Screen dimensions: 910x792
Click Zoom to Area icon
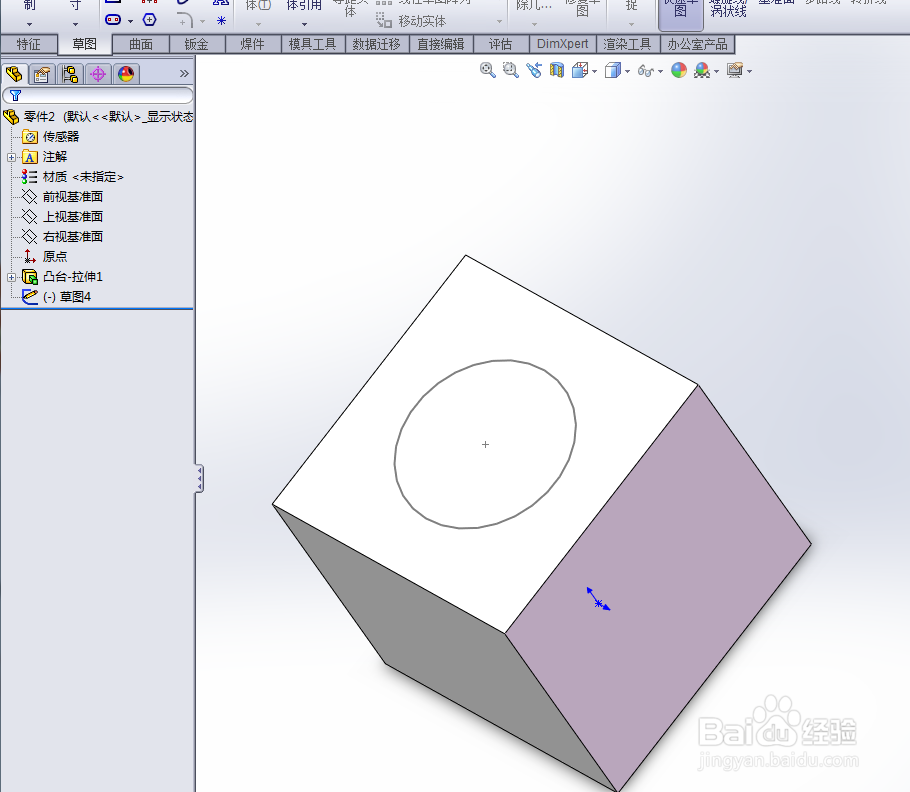click(x=511, y=71)
